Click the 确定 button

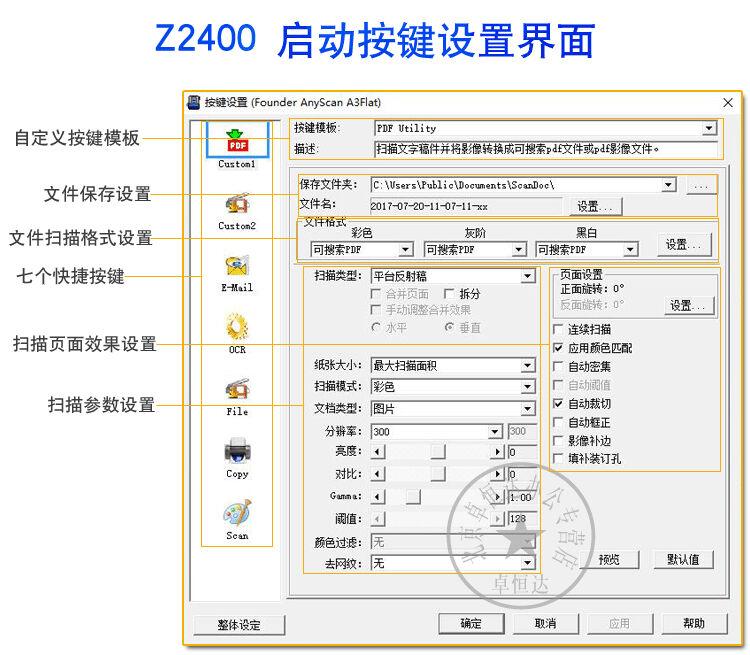coord(471,623)
